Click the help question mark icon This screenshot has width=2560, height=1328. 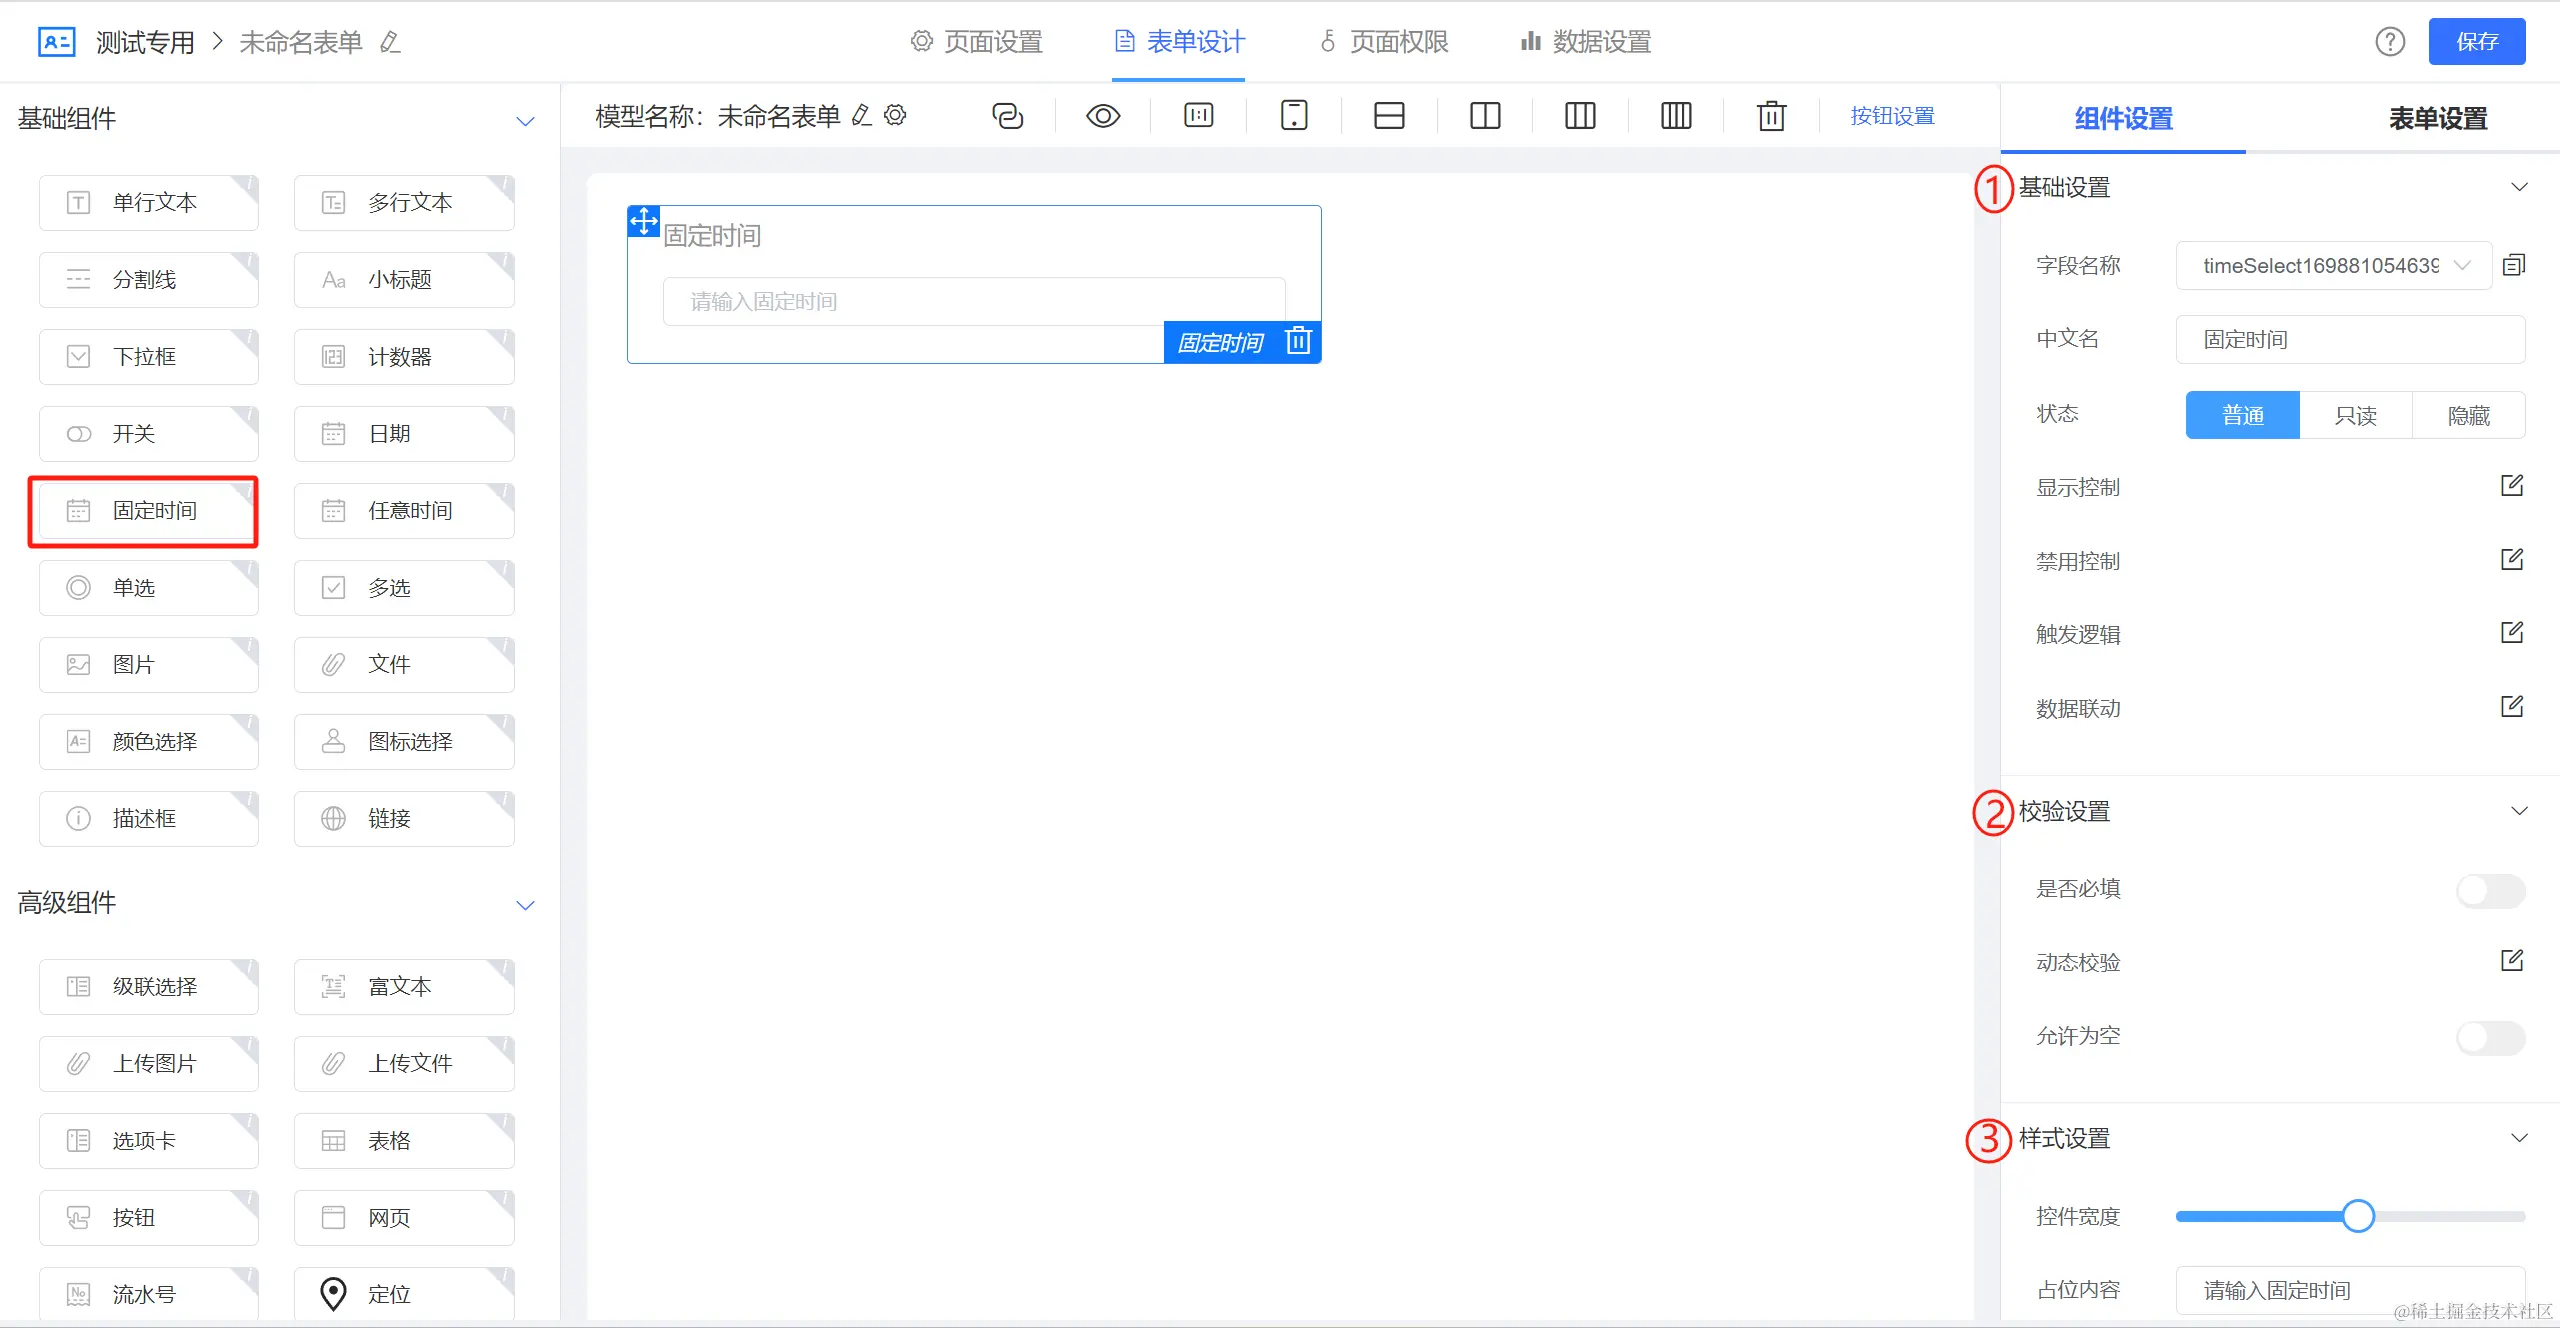[2390, 42]
